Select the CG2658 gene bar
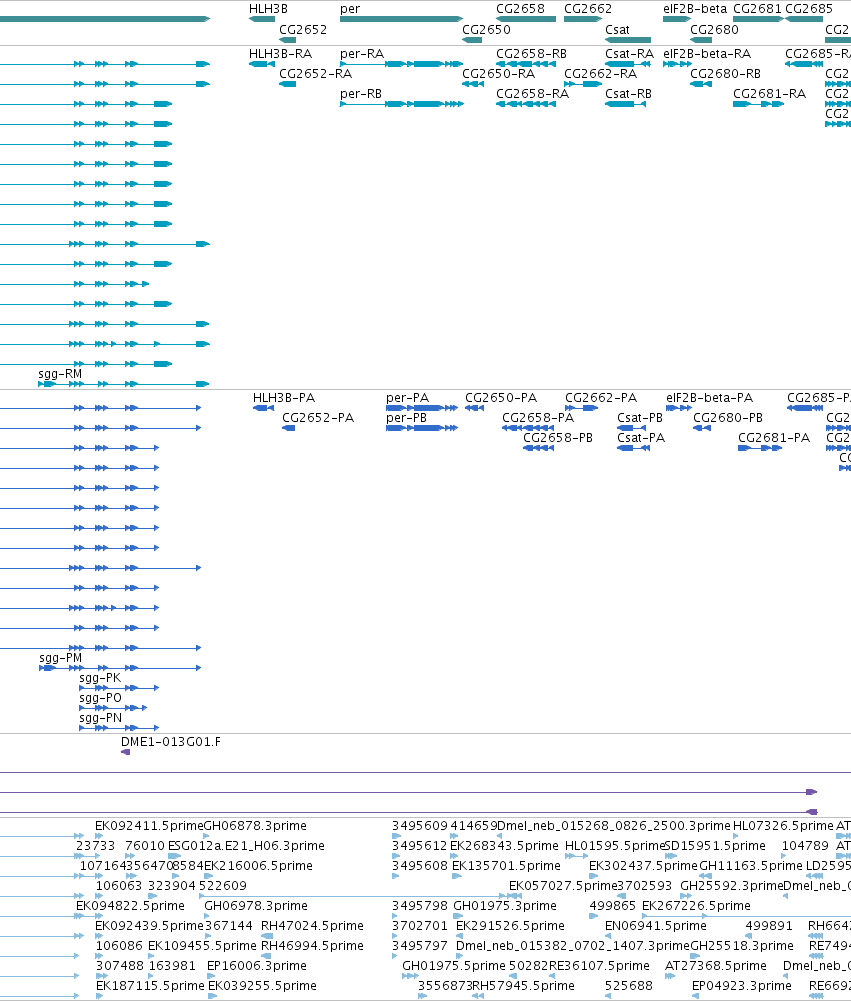Screen dimensions: 851x1001 526,19
